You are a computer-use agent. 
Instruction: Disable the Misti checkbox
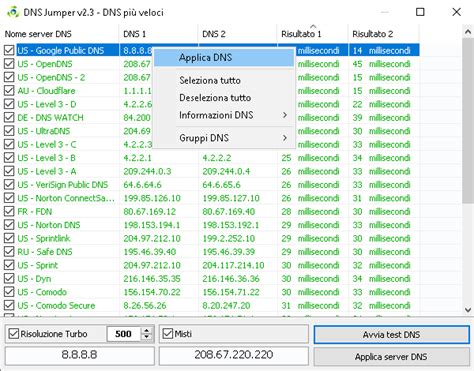(168, 334)
